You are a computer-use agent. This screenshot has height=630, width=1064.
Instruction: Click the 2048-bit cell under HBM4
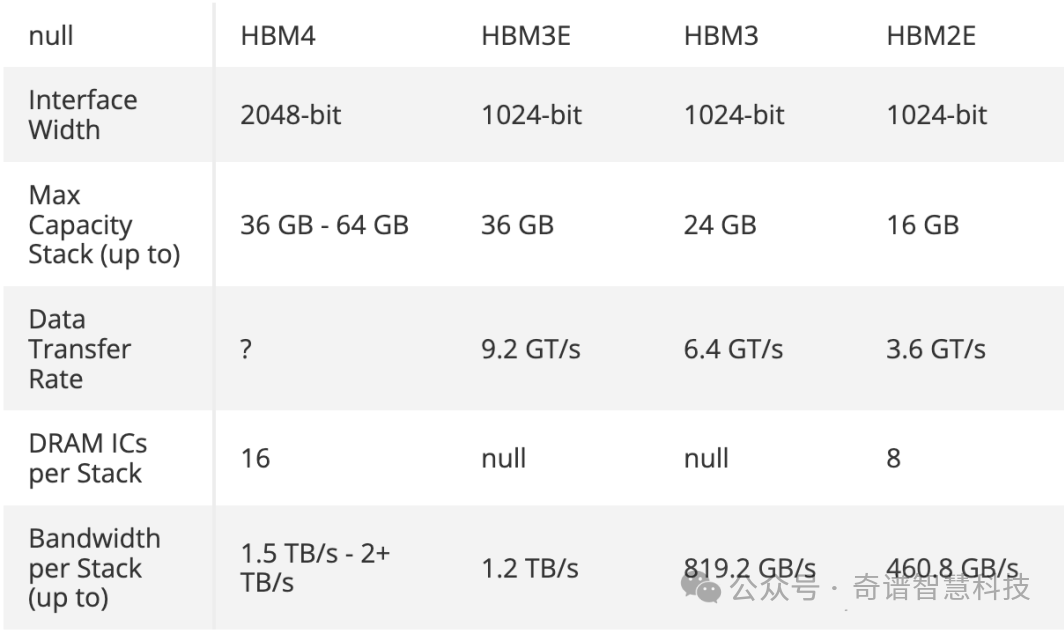point(290,115)
